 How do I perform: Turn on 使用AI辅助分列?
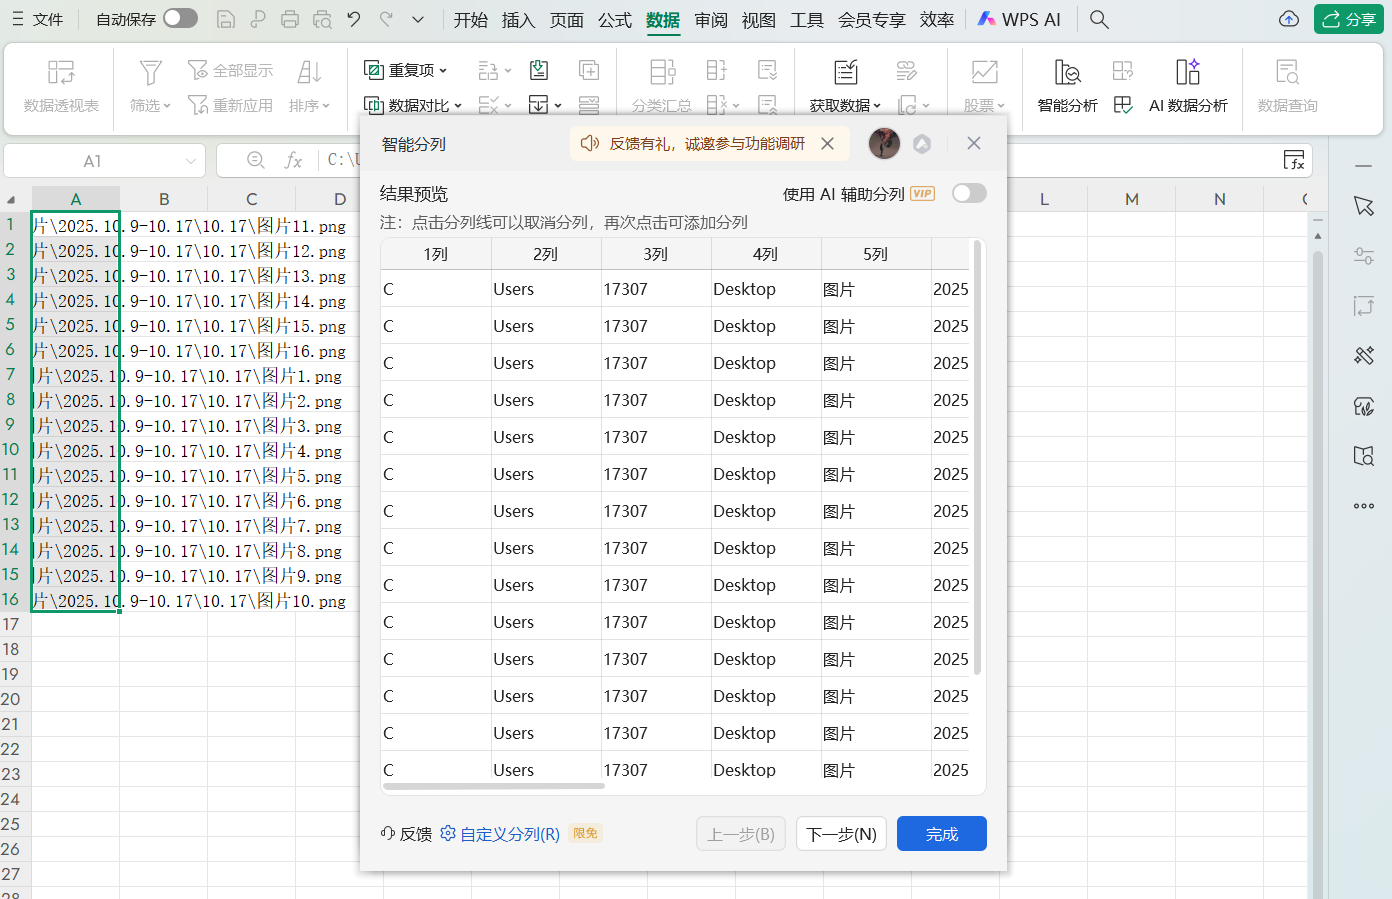(967, 193)
